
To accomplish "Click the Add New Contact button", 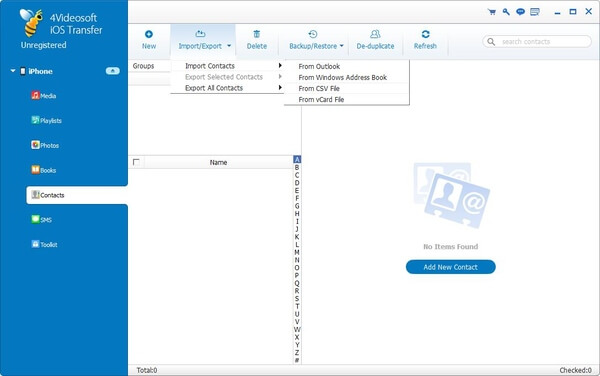I will [x=450, y=267].
